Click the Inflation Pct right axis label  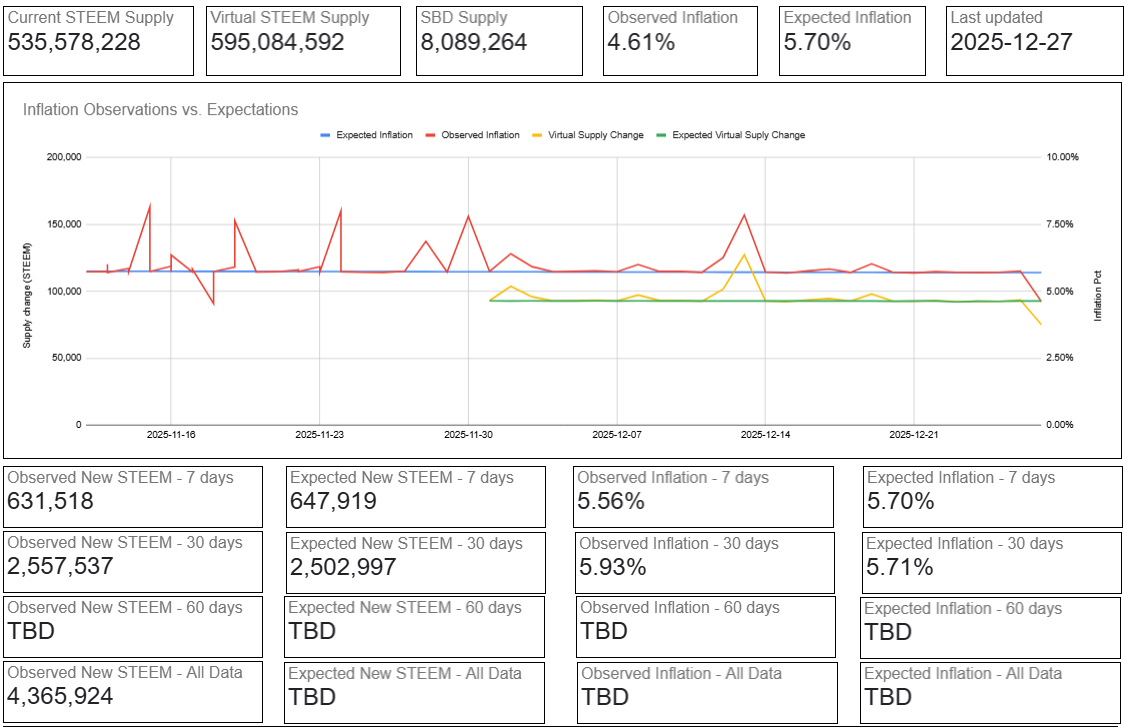tap(1097, 296)
